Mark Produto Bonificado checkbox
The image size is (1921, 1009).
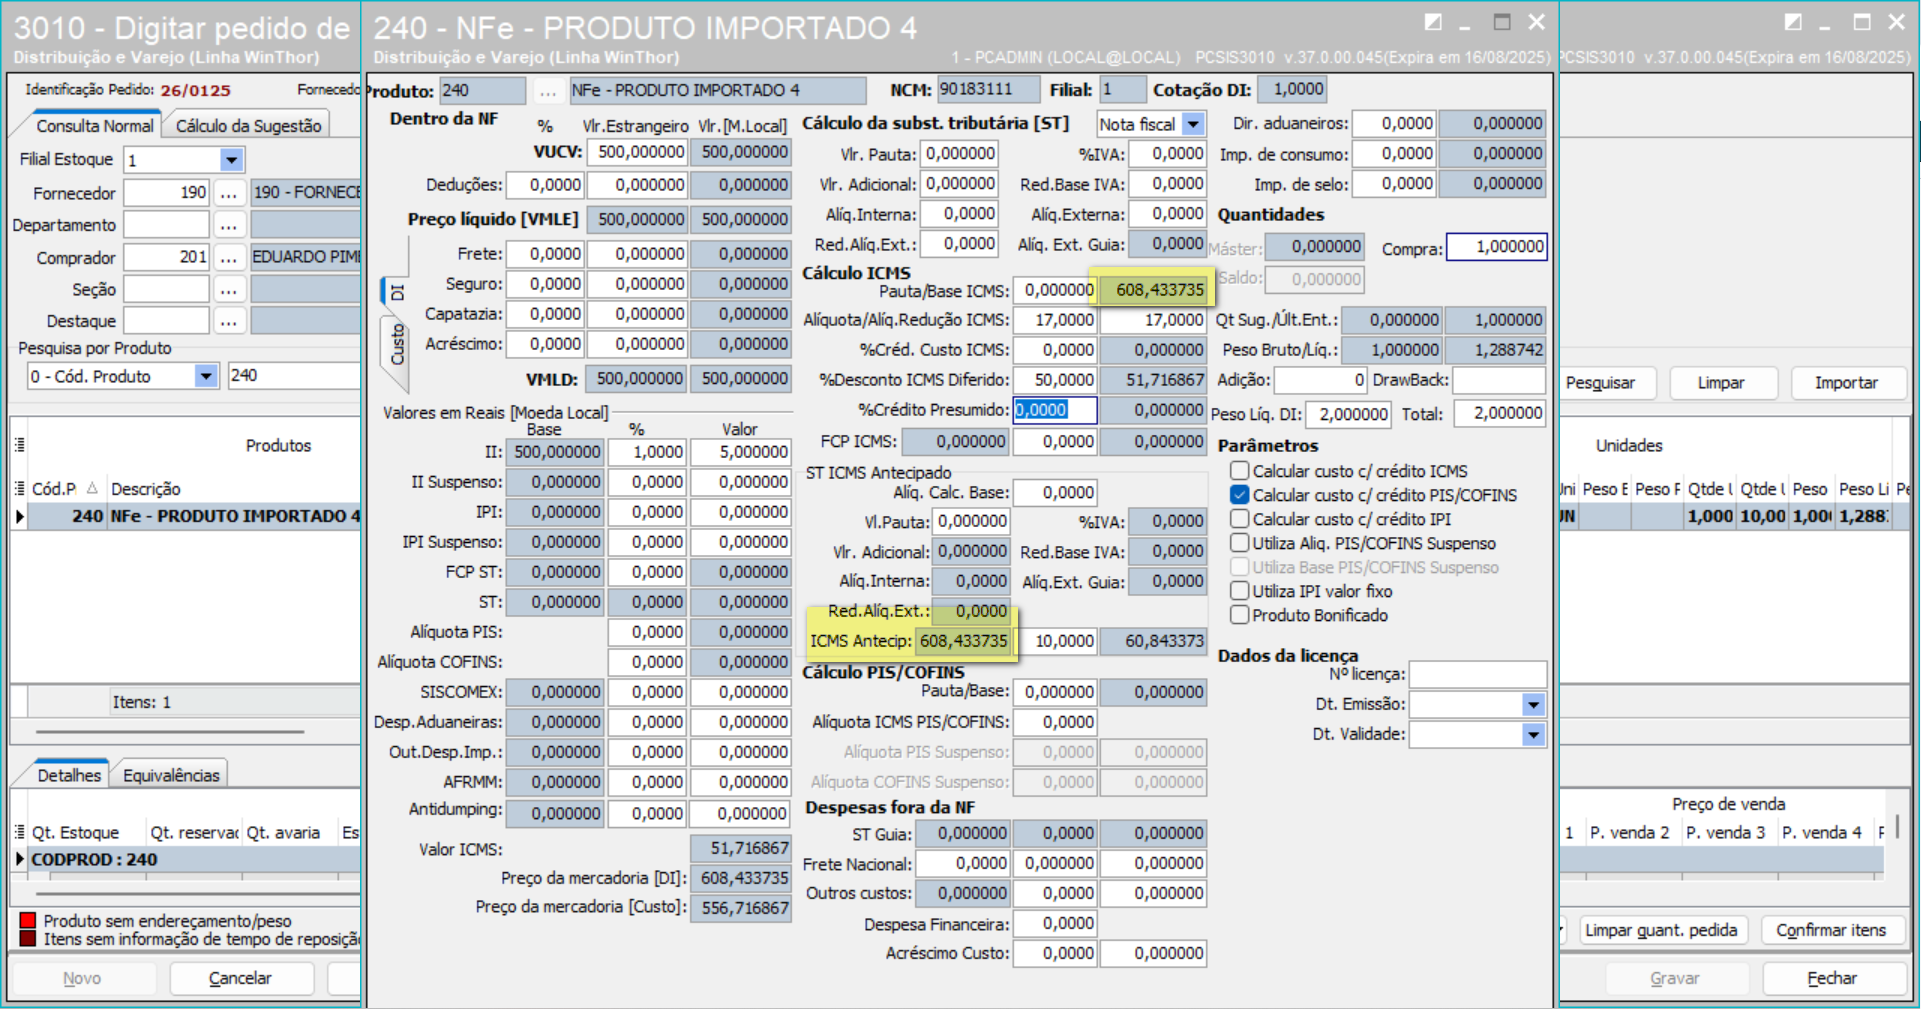[x=1240, y=615]
